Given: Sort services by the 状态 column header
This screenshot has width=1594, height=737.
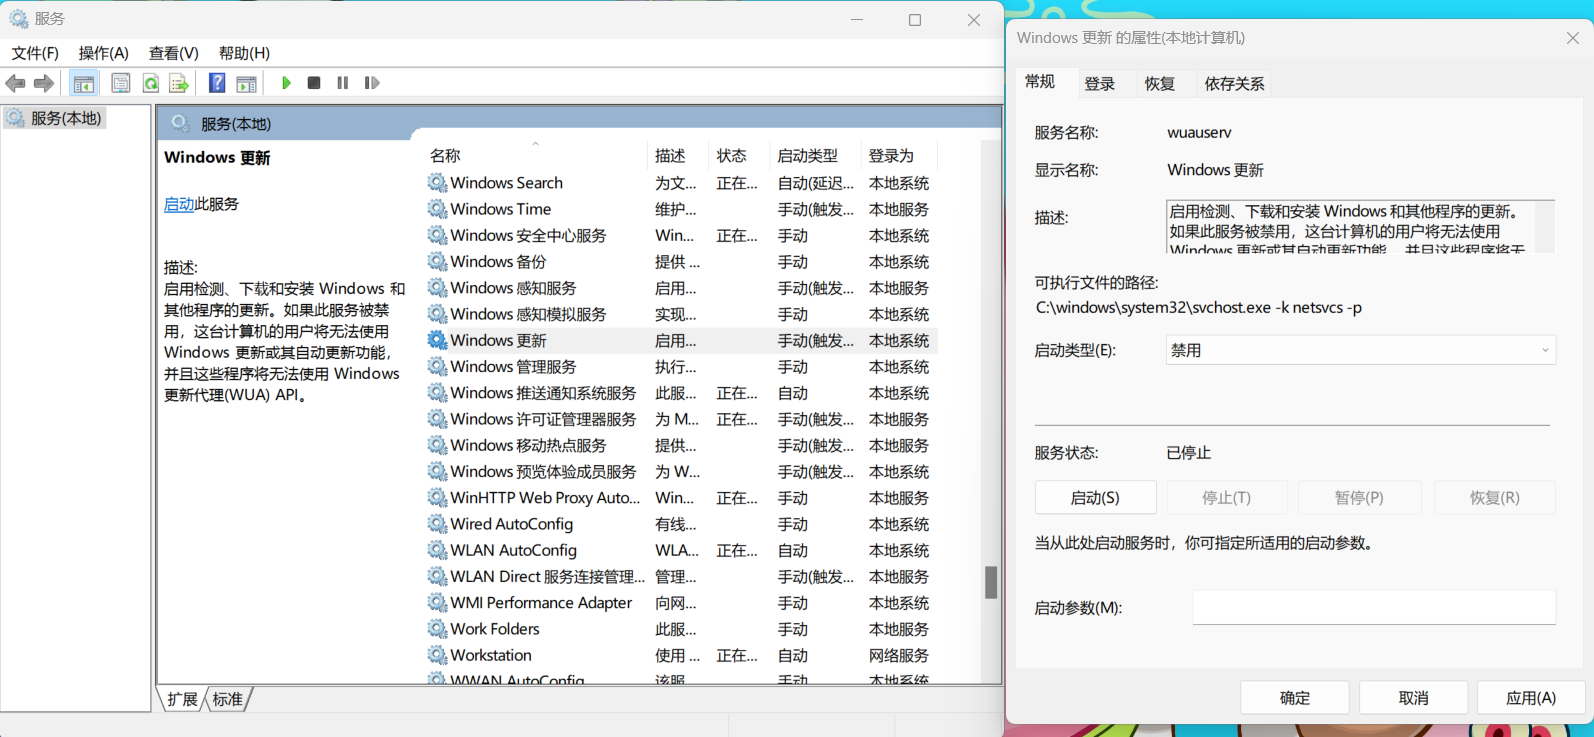Looking at the screenshot, I should point(732,156).
